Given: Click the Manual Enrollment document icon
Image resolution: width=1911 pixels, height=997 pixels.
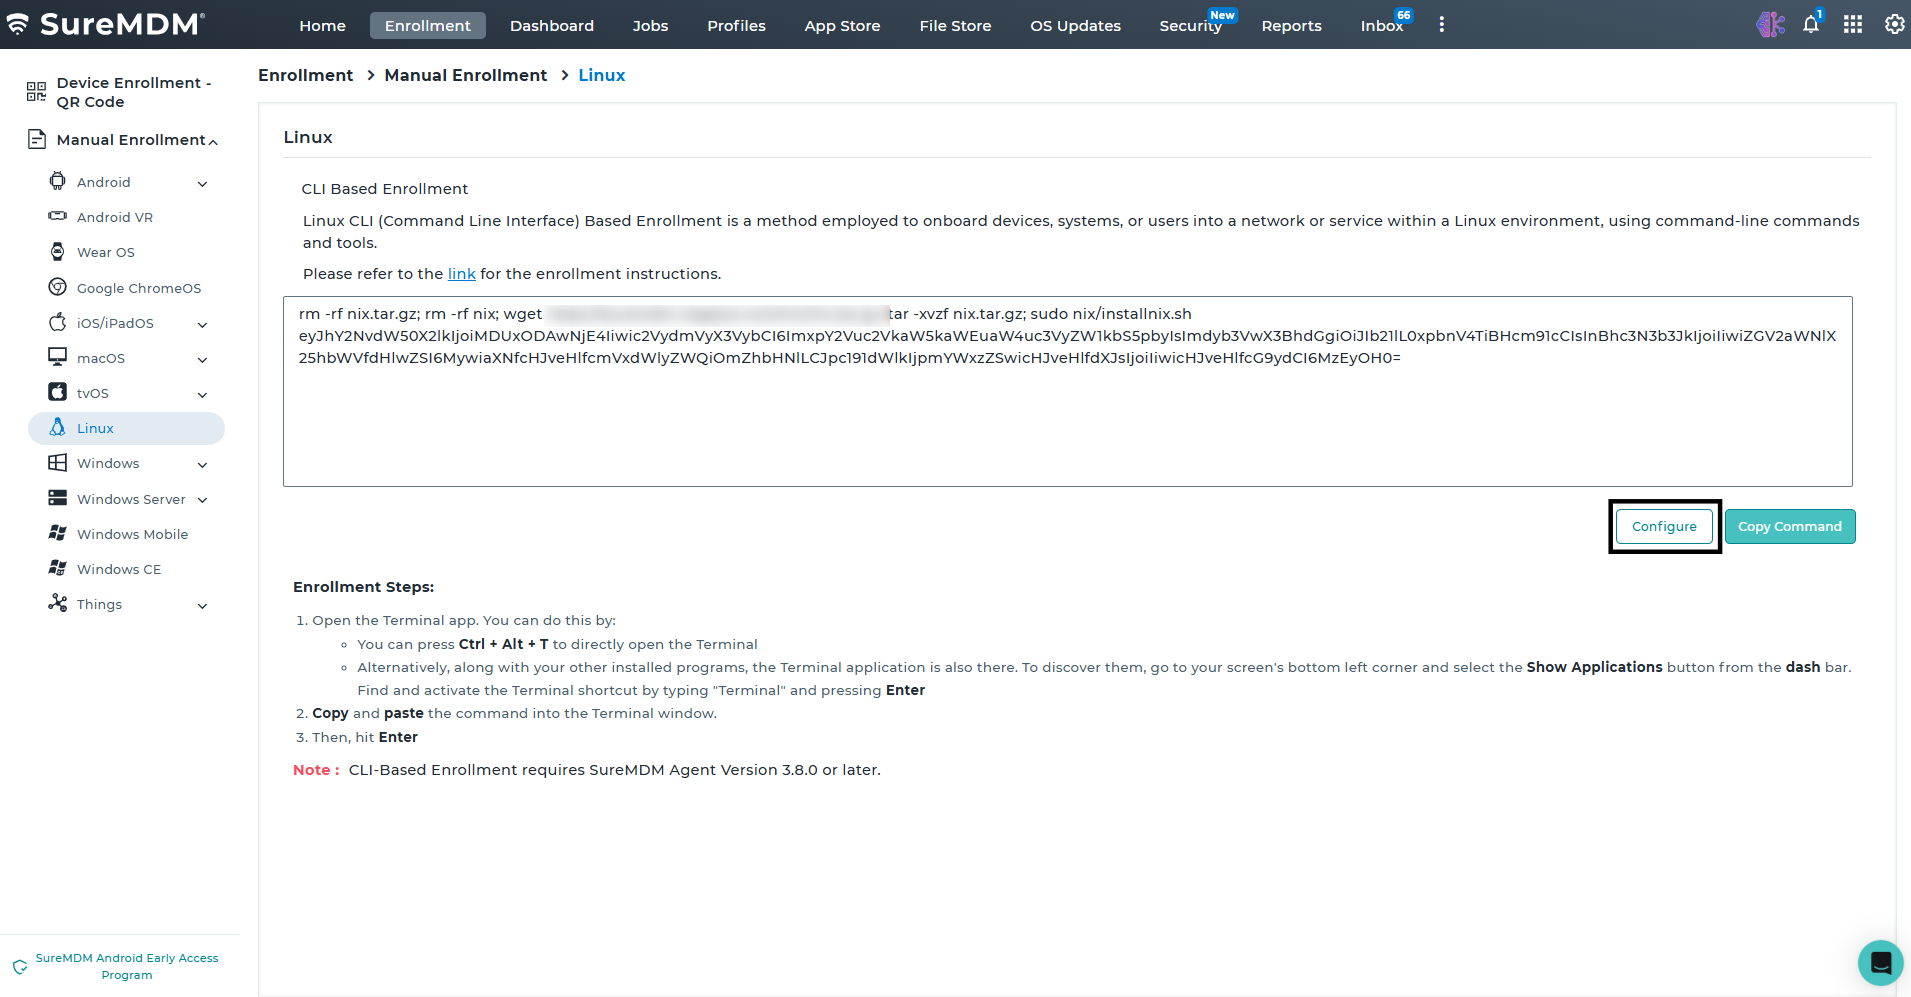Looking at the screenshot, I should [x=37, y=139].
